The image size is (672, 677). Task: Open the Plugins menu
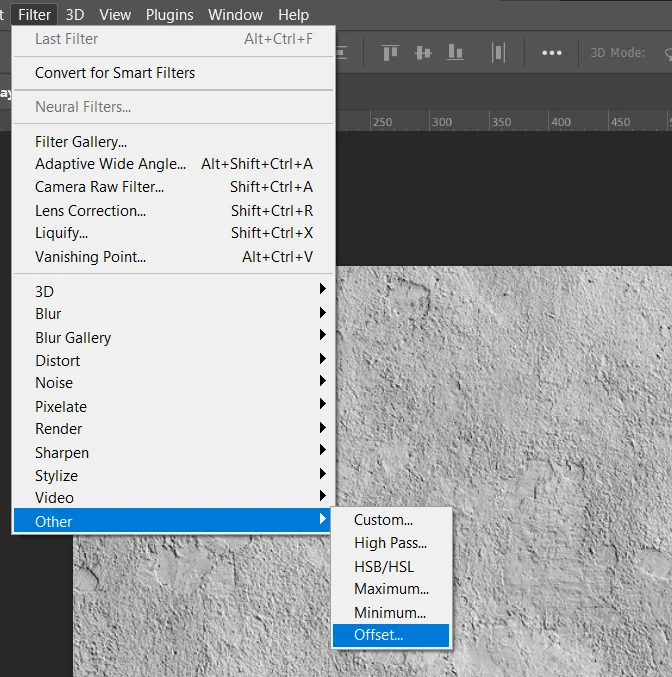coord(169,15)
